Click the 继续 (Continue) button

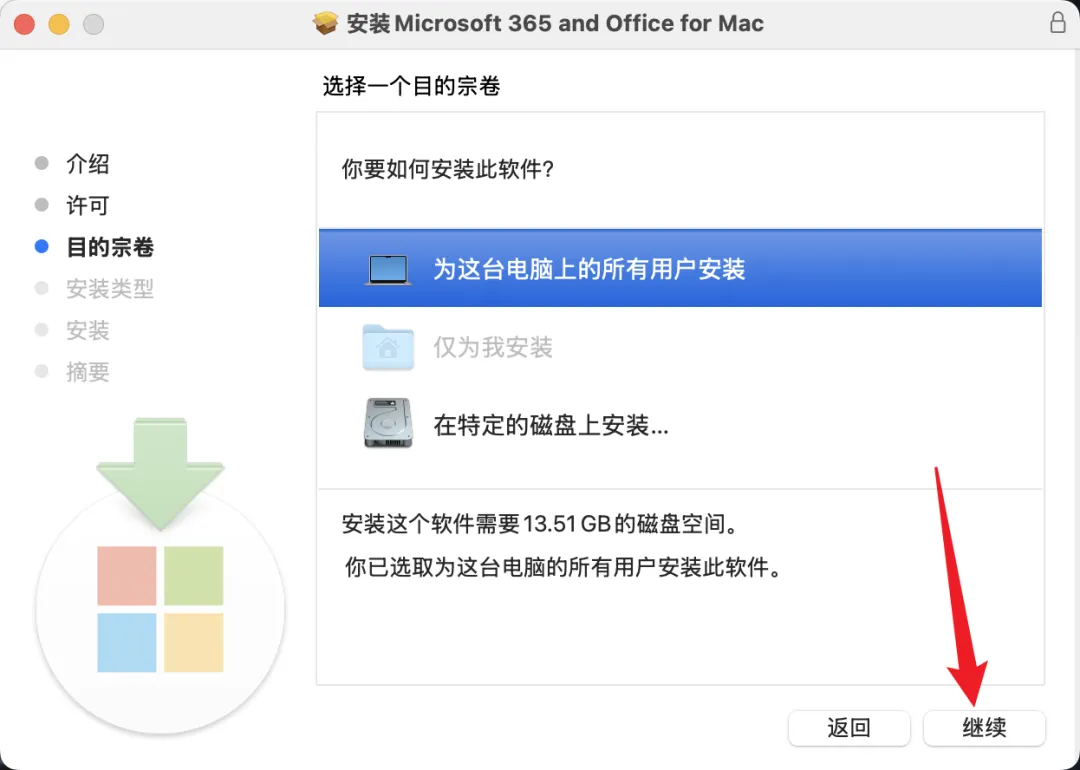[984, 728]
